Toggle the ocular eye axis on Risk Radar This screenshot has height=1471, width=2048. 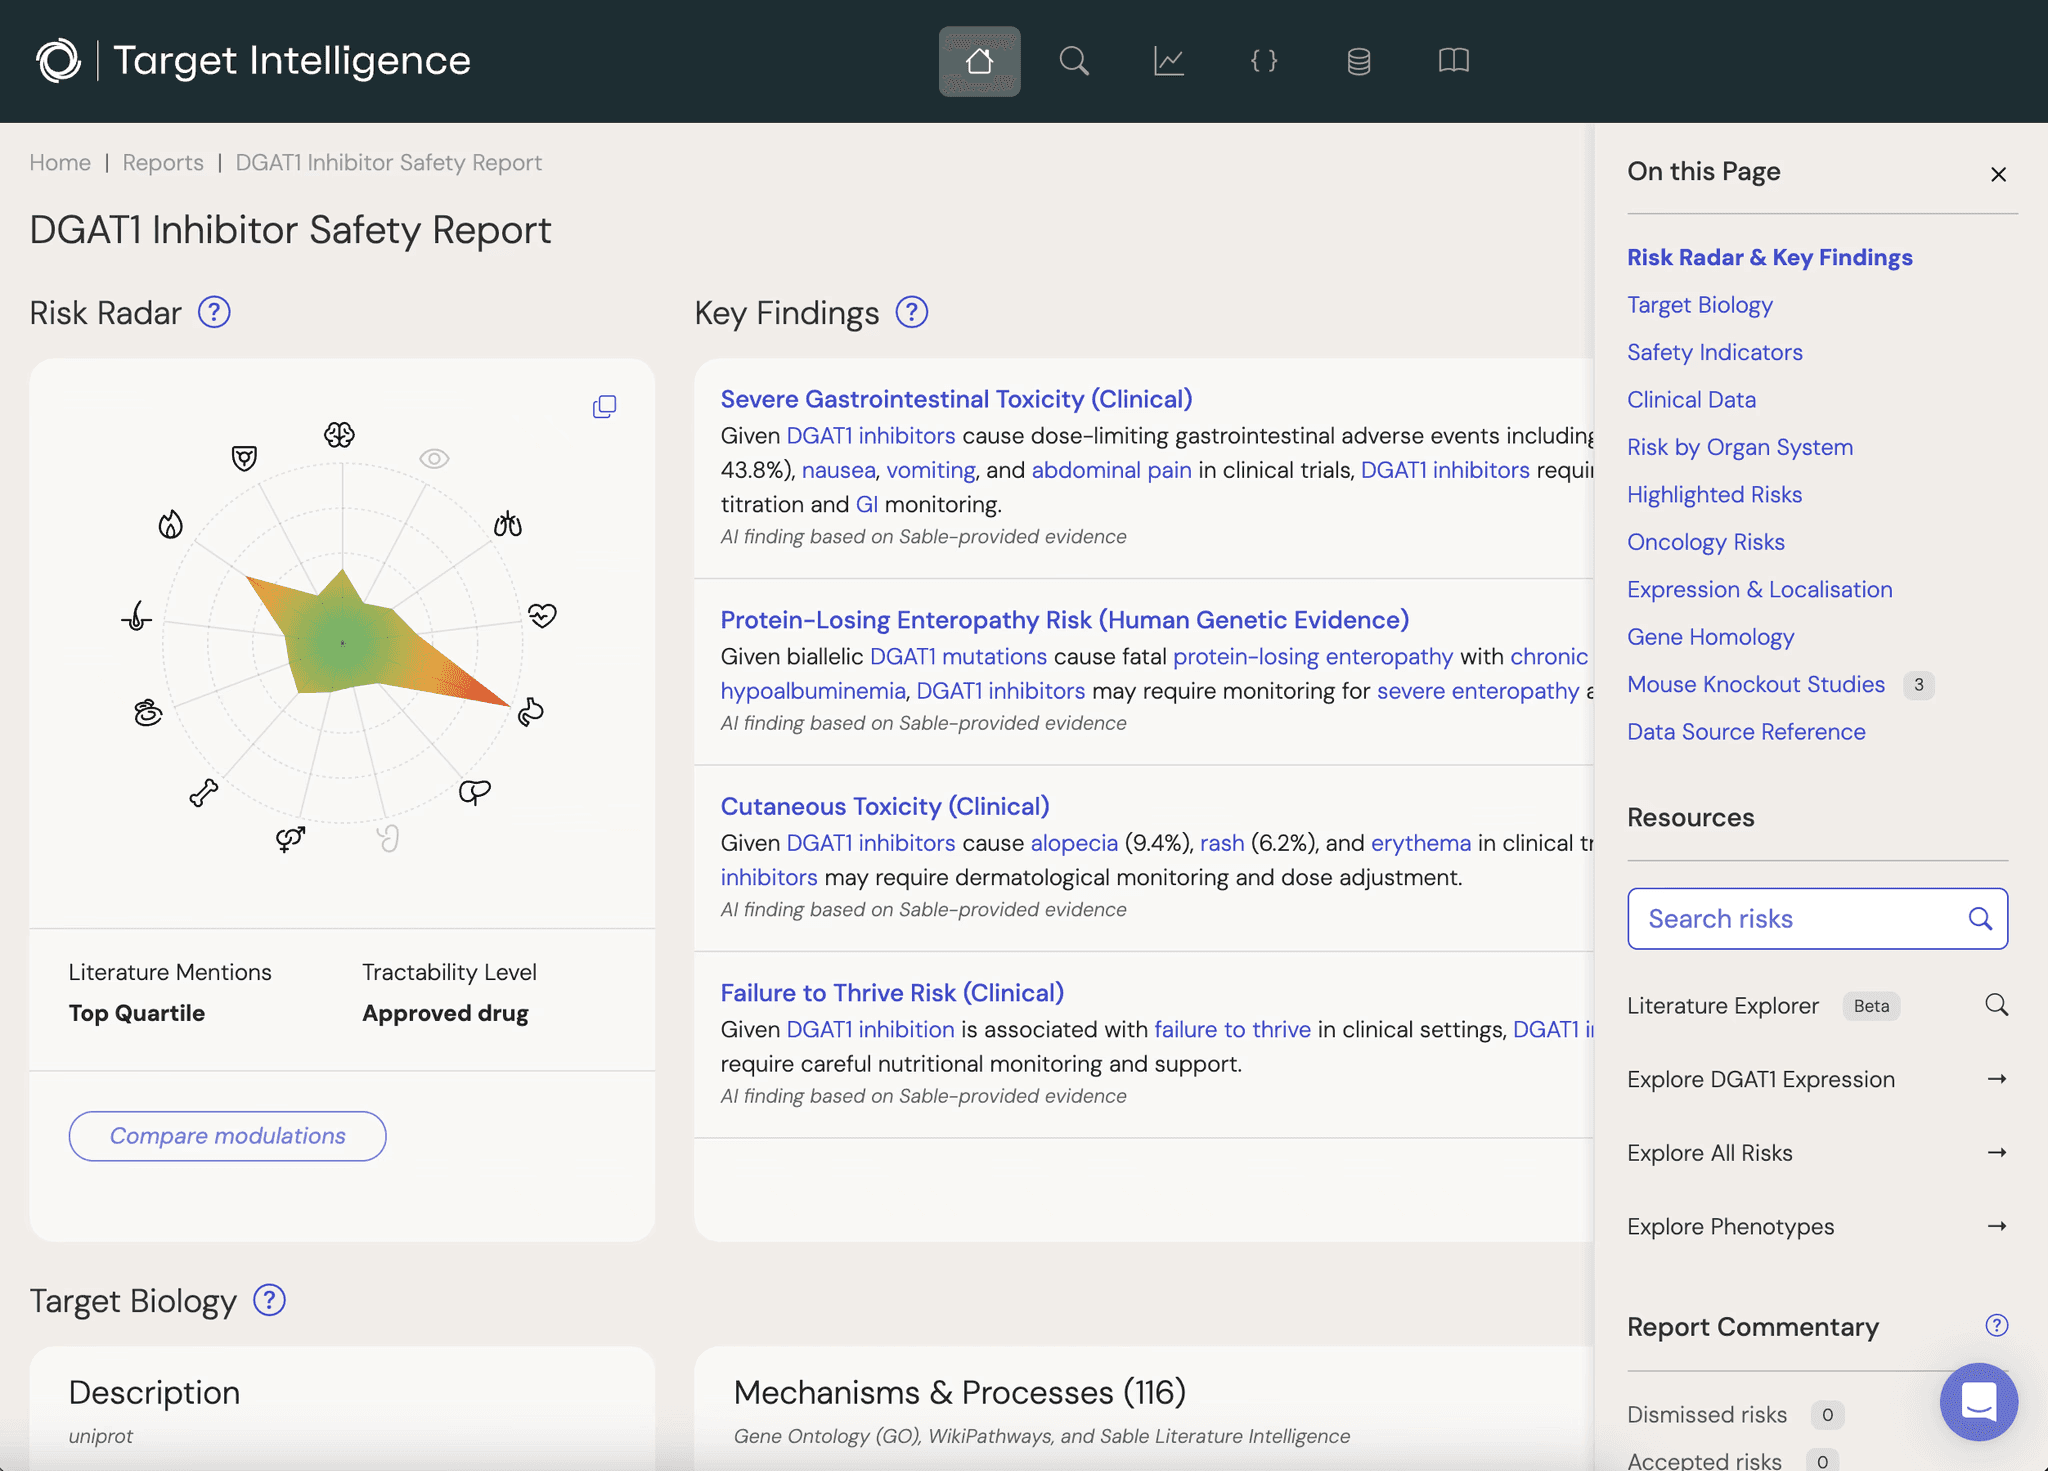tap(432, 458)
